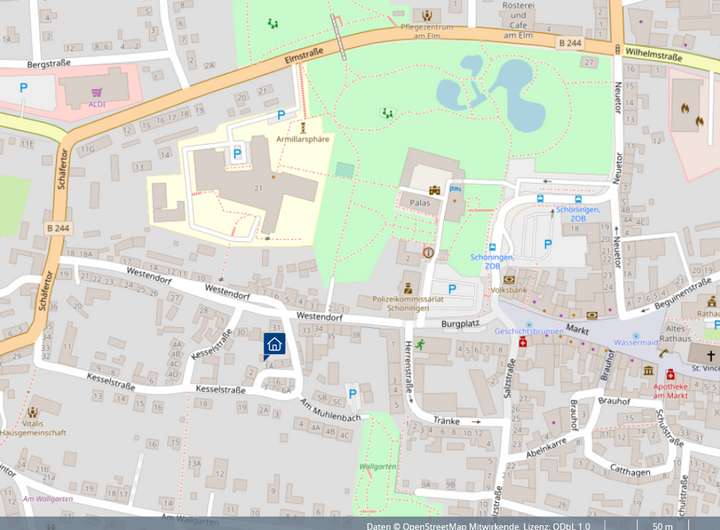Select the tourist information icon below Palas
720x530 pixels.
point(427,253)
